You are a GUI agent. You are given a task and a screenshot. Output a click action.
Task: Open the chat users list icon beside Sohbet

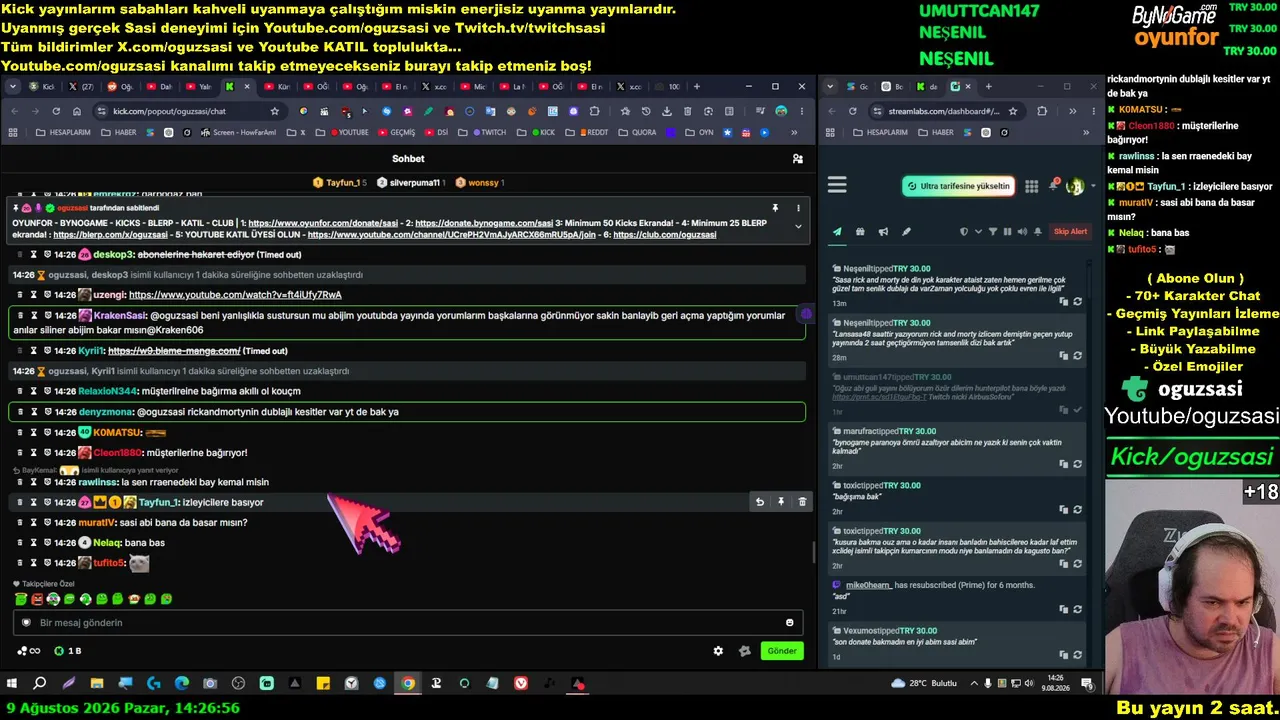click(x=797, y=158)
